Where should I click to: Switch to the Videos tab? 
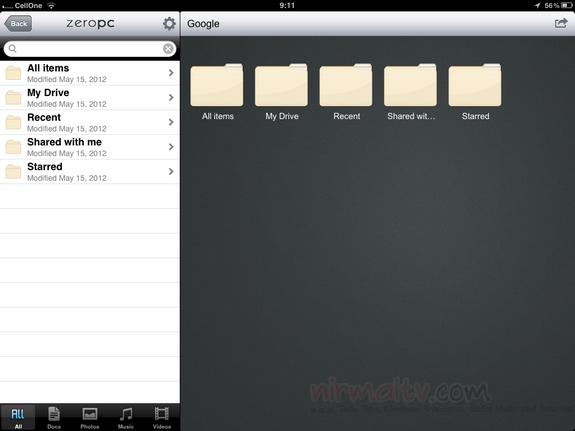(x=162, y=417)
